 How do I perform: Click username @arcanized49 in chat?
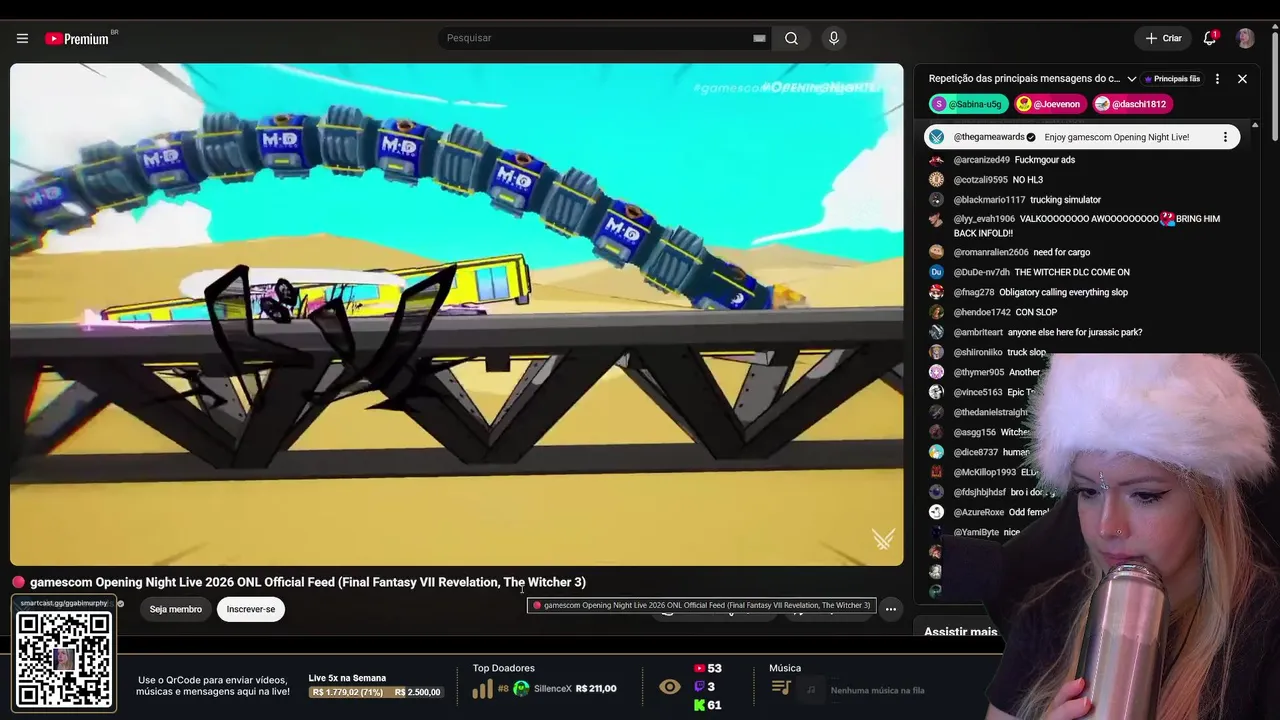pyautogui.click(x=981, y=160)
